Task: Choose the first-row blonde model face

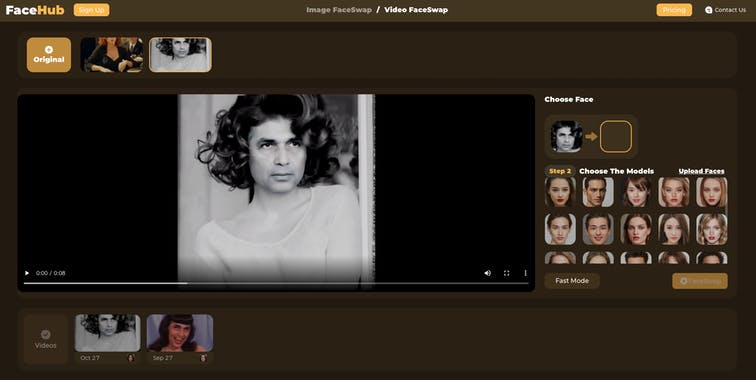Action: [674, 192]
